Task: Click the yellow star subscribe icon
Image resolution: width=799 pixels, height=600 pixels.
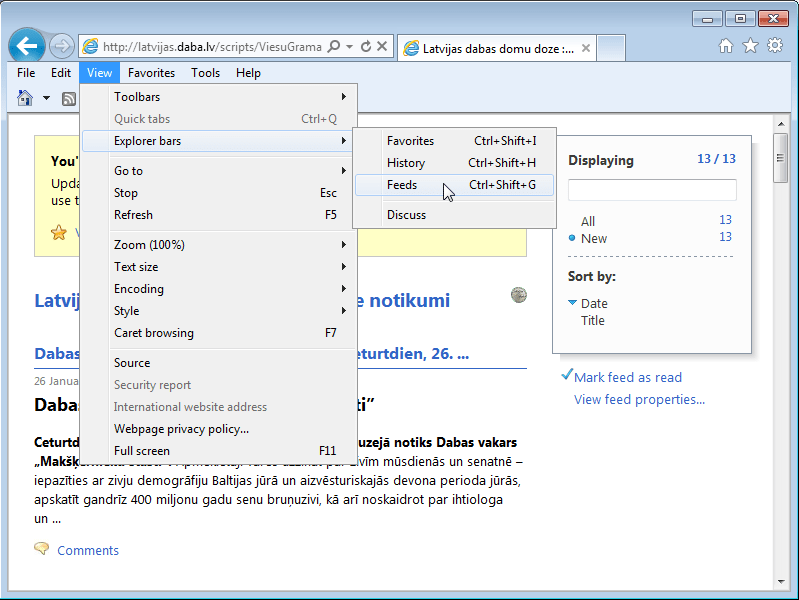Action: point(59,232)
